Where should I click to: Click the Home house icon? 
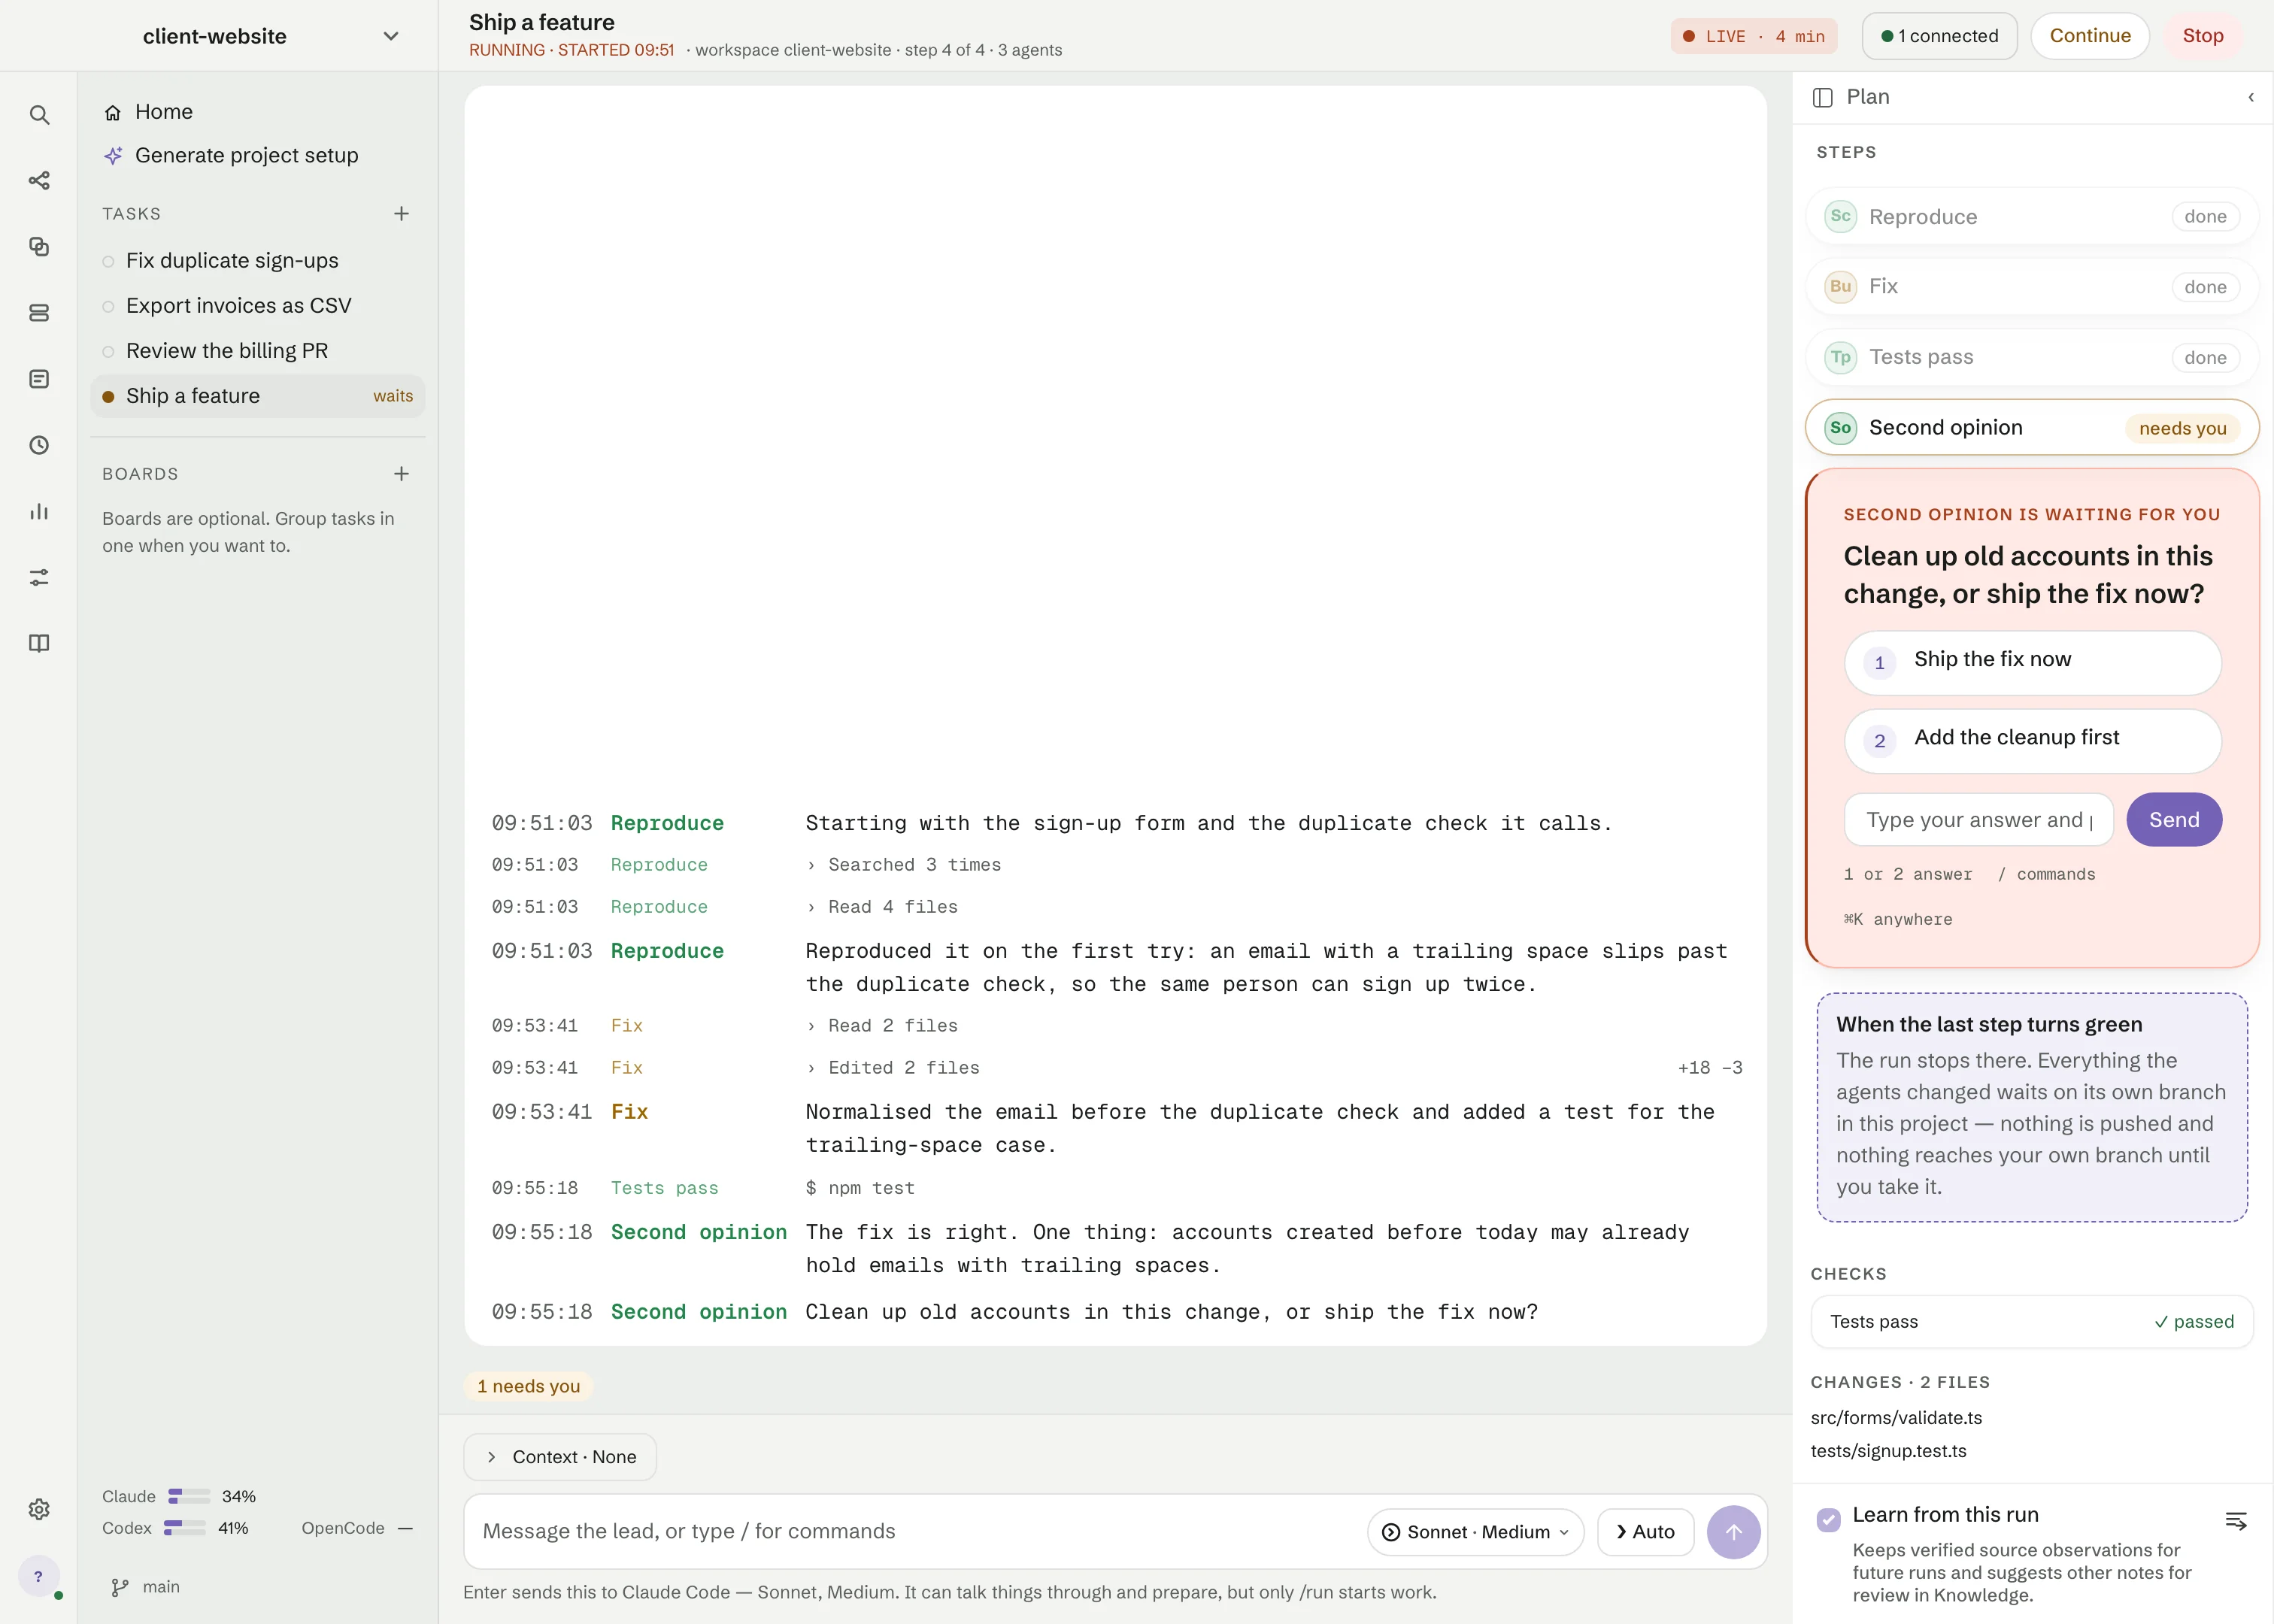113,112
